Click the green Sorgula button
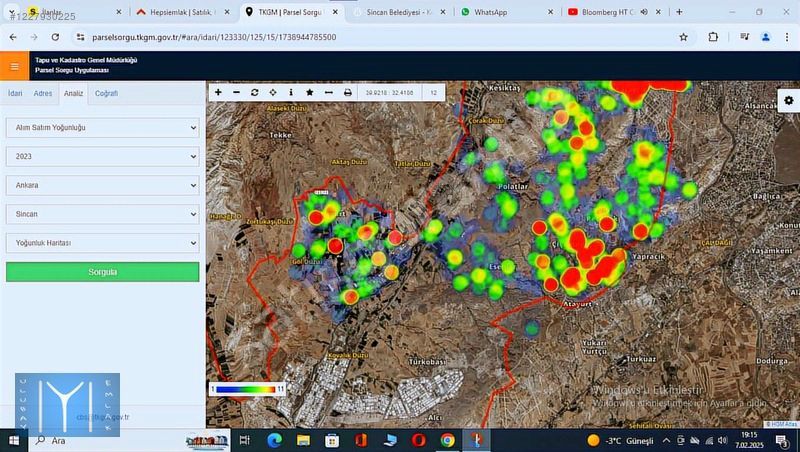800x452 pixels. (102, 272)
